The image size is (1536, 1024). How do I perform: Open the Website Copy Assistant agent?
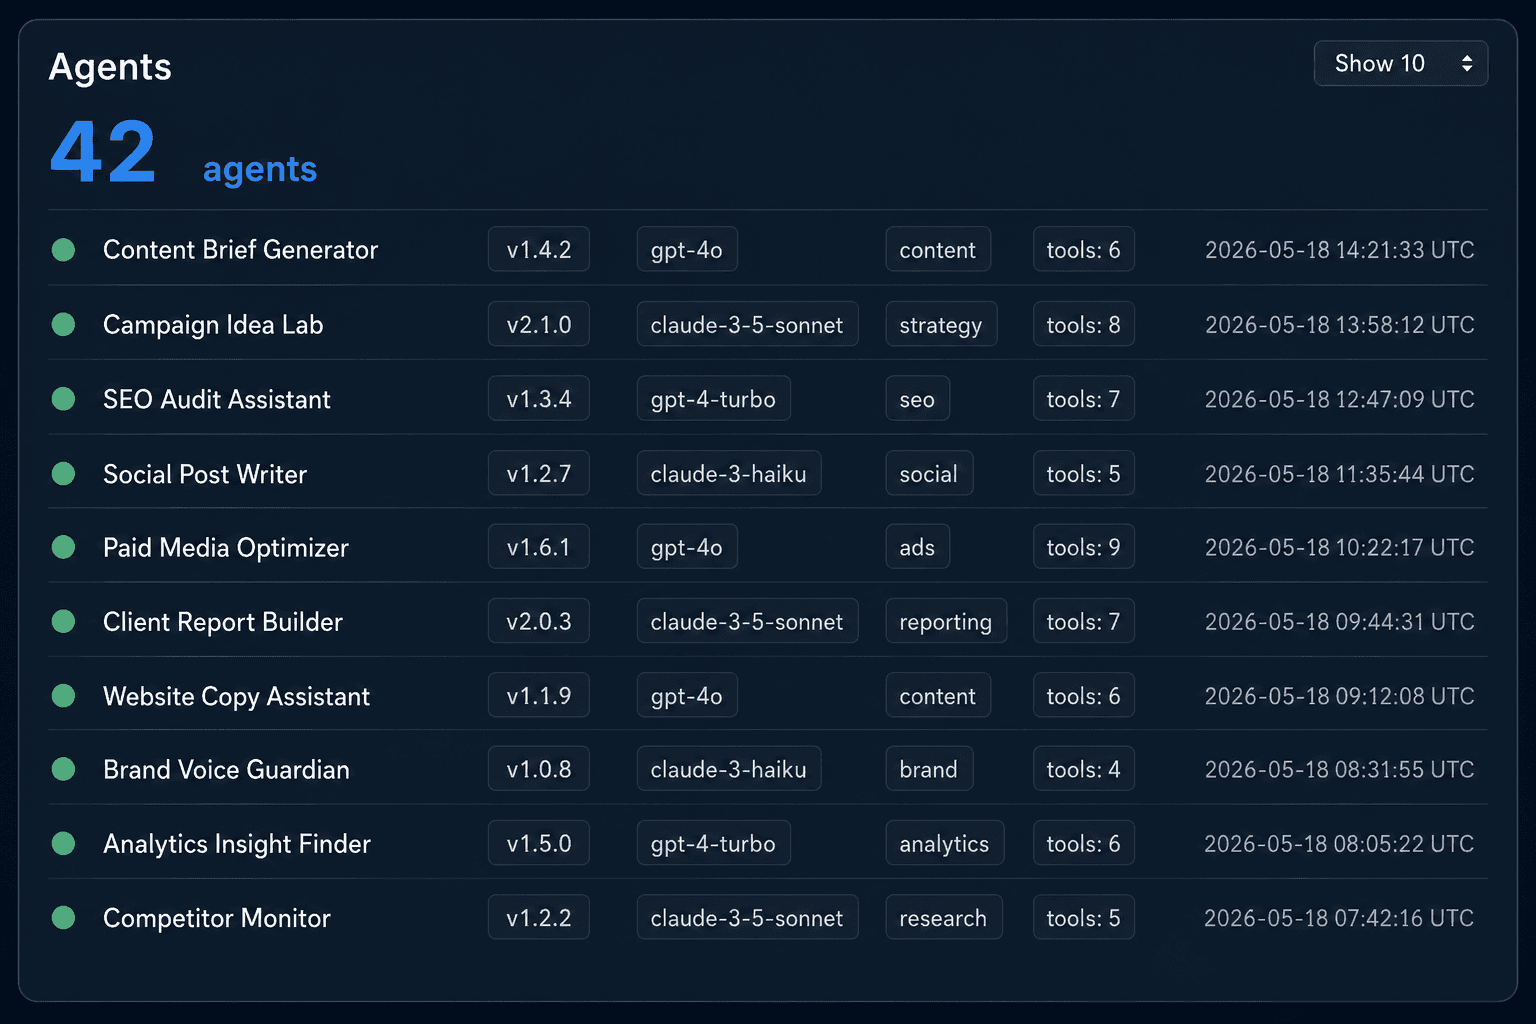click(236, 695)
